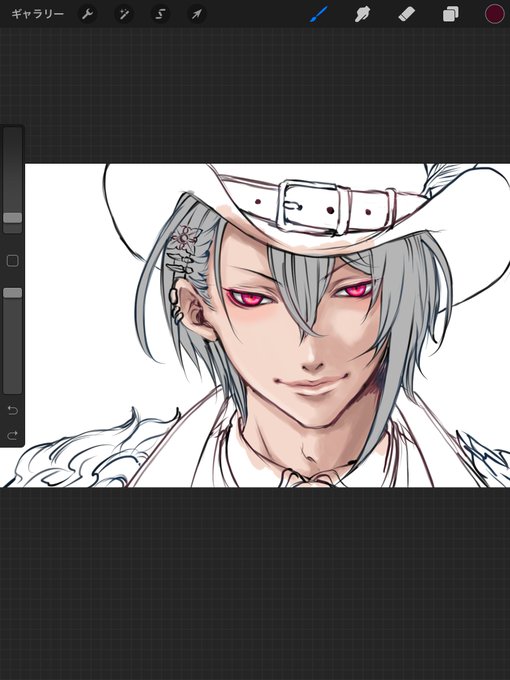This screenshot has height=680, width=510.
Task: Activate the Transform arrow tool
Action: point(196,14)
